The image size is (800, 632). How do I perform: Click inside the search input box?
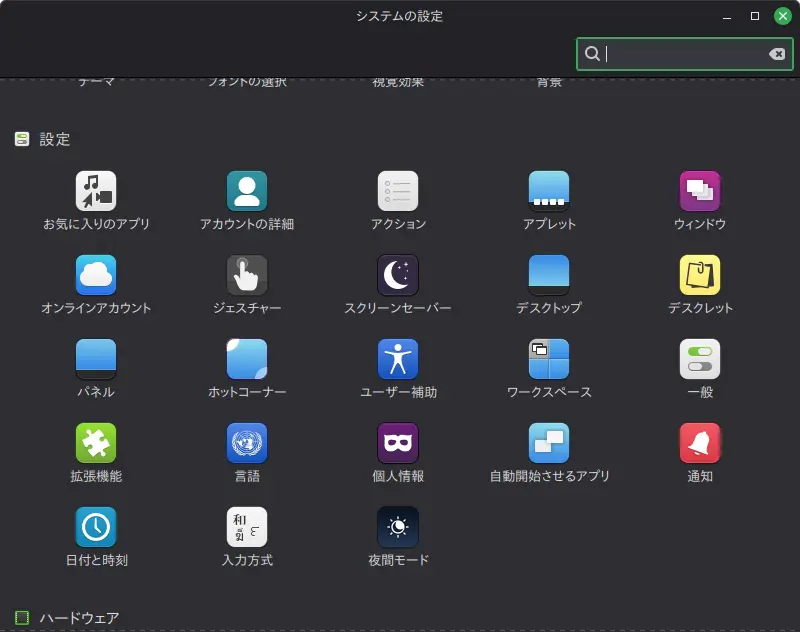[x=680, y=53]
